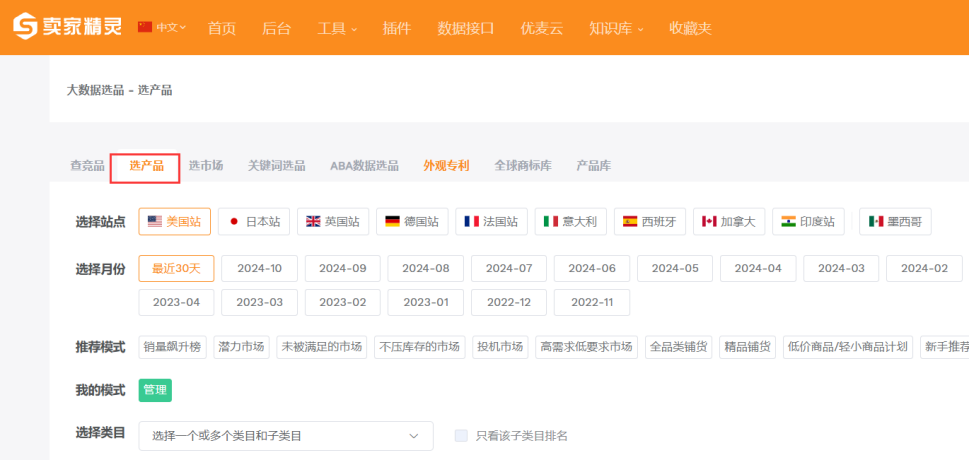The height and width of the screenshot is (460, 969).
Task: Select 西班牙 marketplace
Action: coord(650,221)
